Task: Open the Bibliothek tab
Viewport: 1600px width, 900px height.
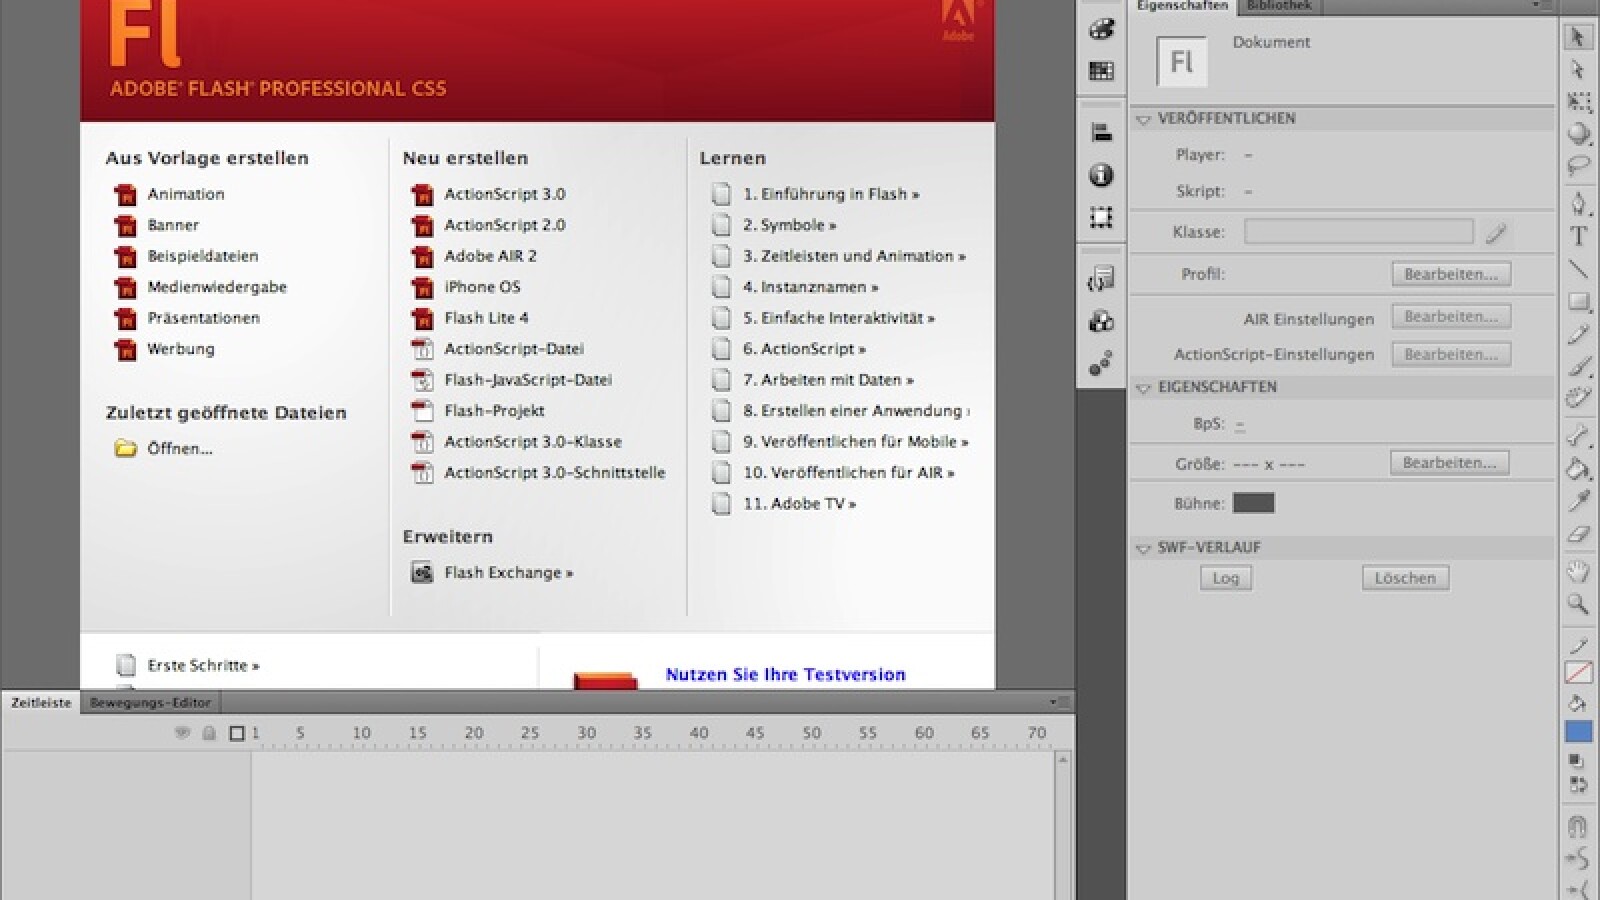Action: coord(1279,6)
